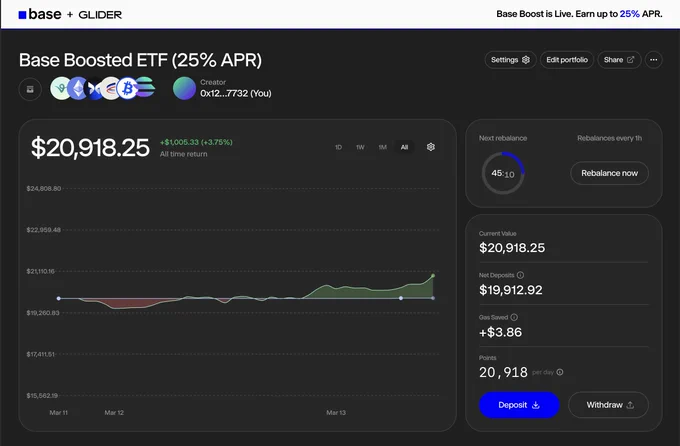Click the latest green chart endpoint
This screenshot has width=680, height=446.
(433, 275)
